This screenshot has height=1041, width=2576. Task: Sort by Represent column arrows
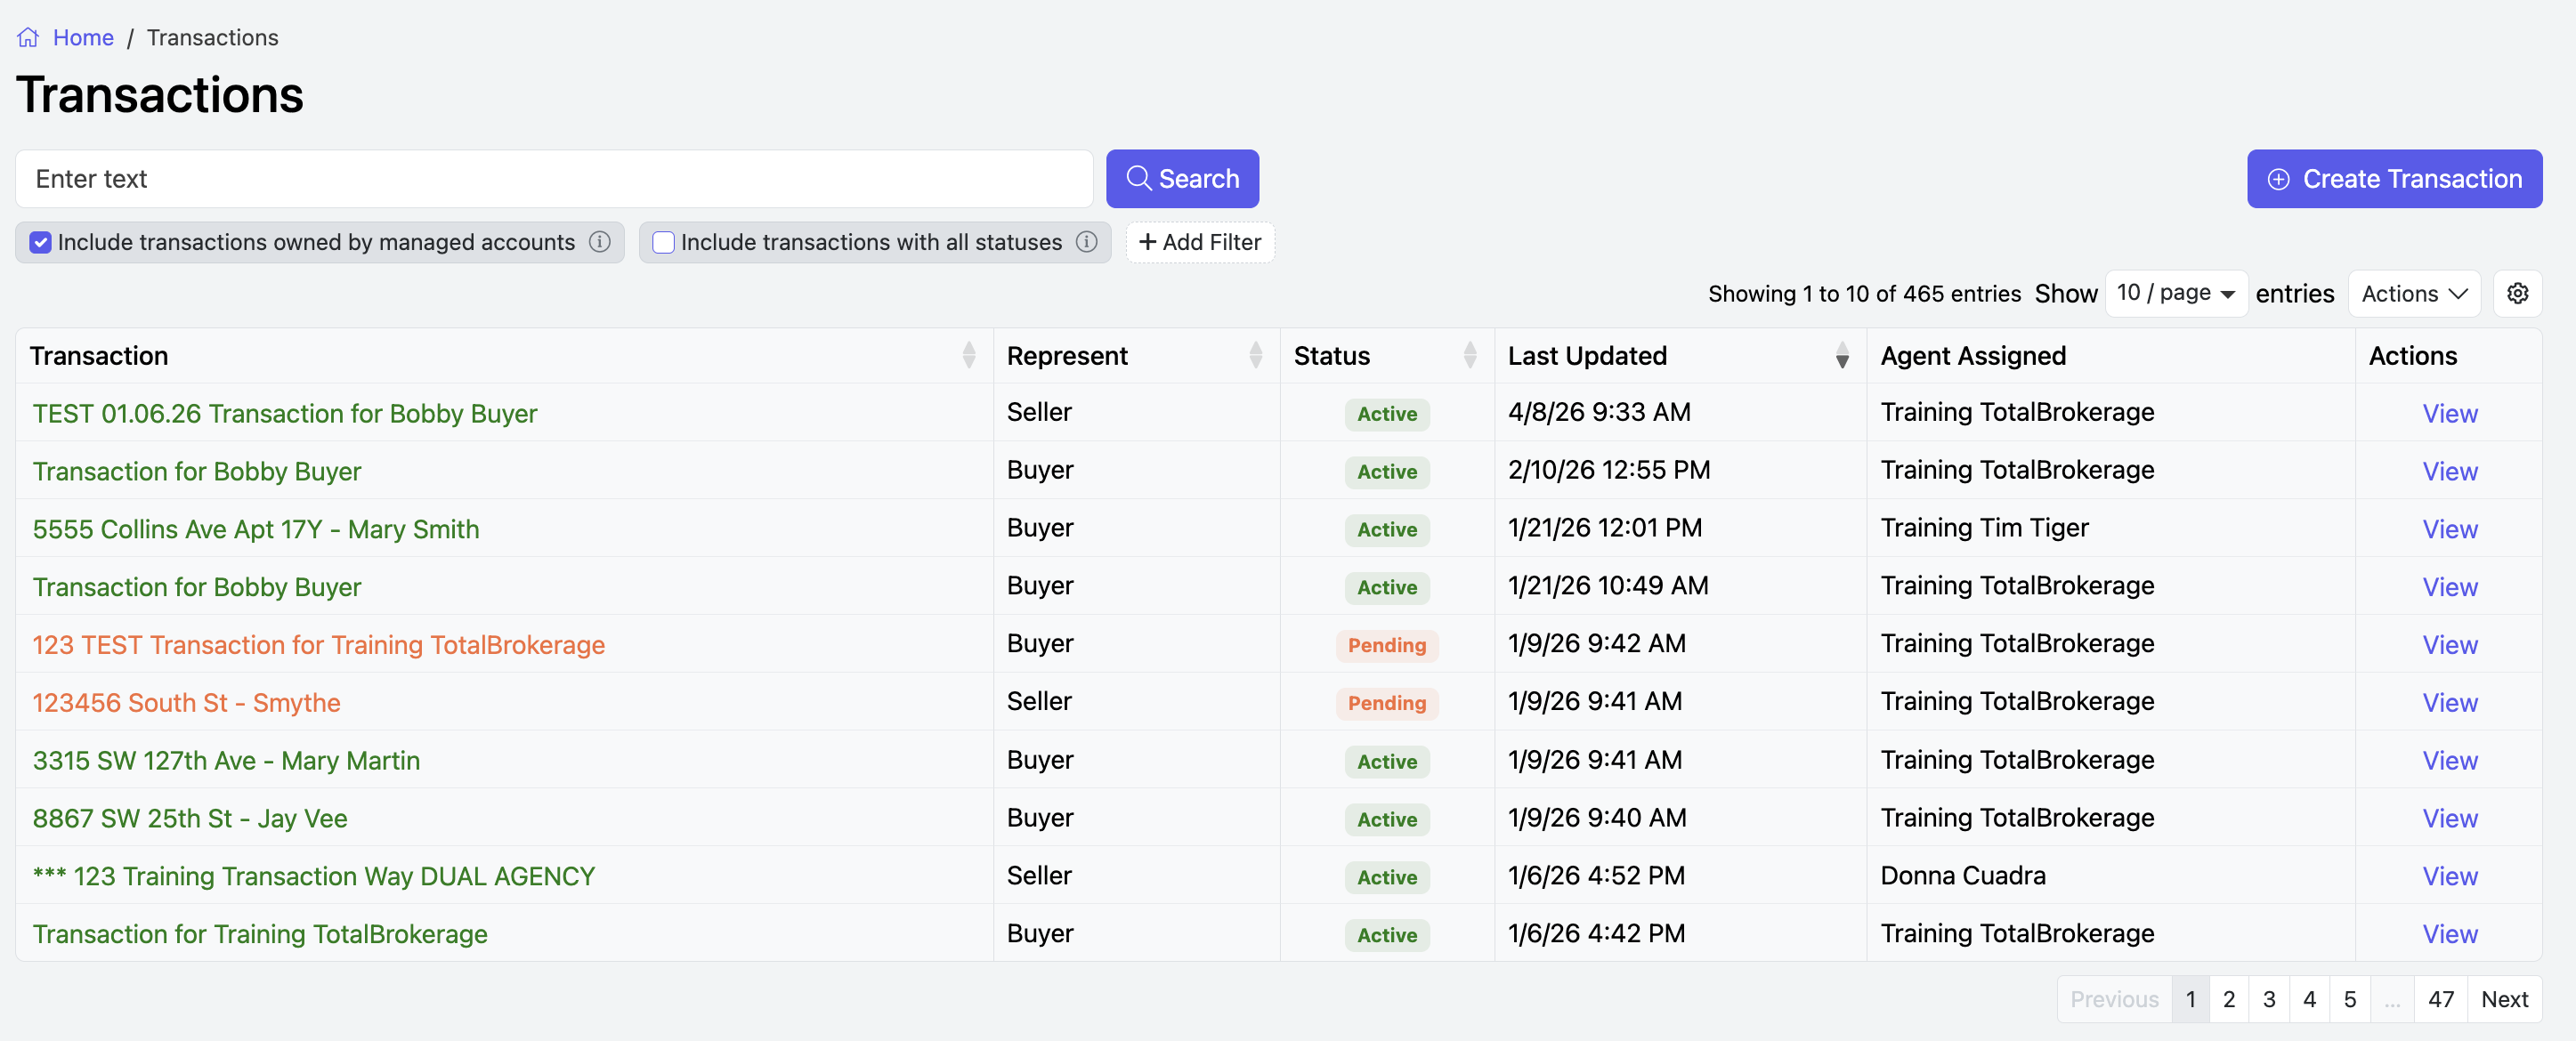tap(1255, 355)
